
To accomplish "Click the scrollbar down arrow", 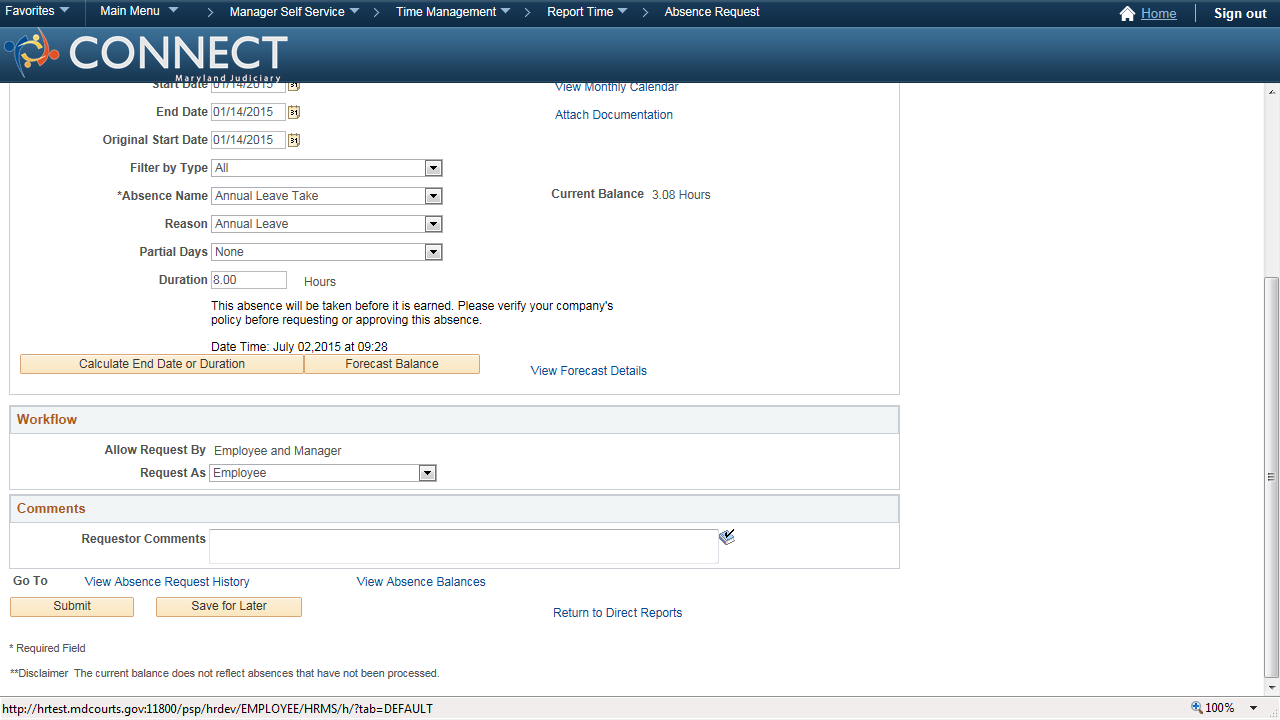I will pyautogui.click(x=1271, y=687).
